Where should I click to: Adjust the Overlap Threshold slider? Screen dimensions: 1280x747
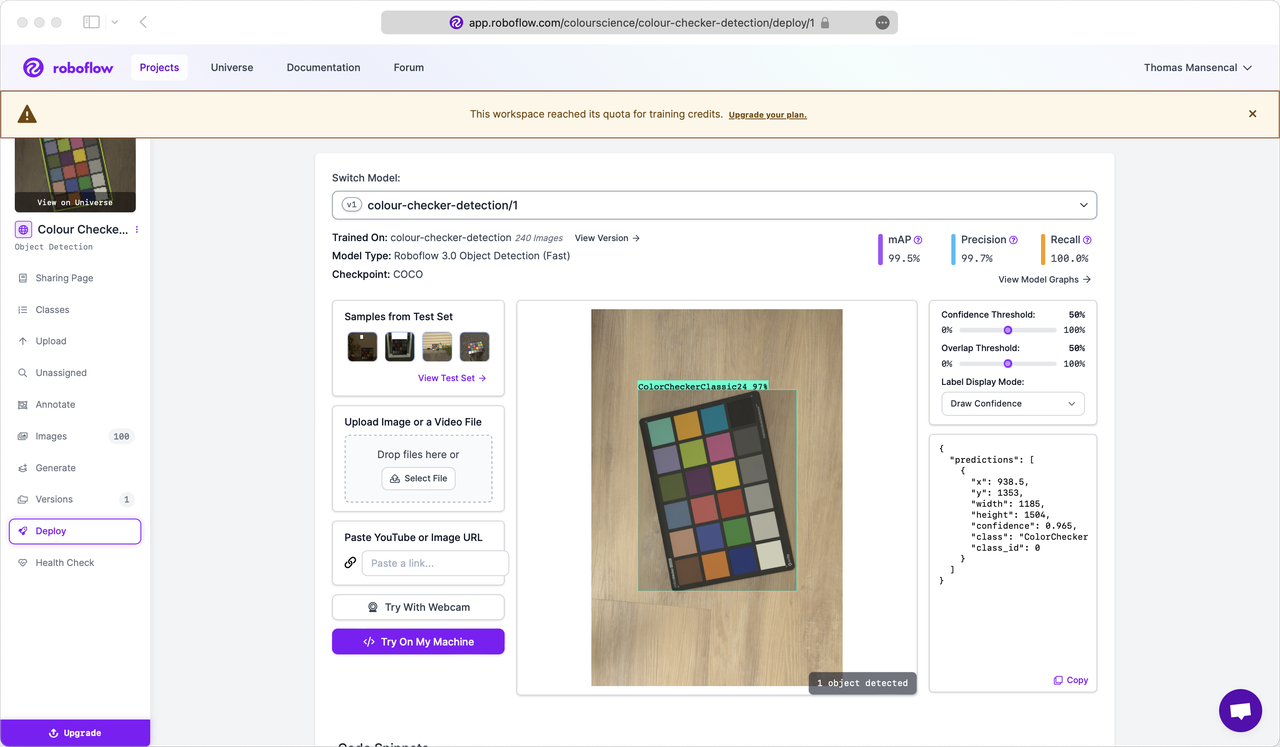click(x=1008, y=364)
